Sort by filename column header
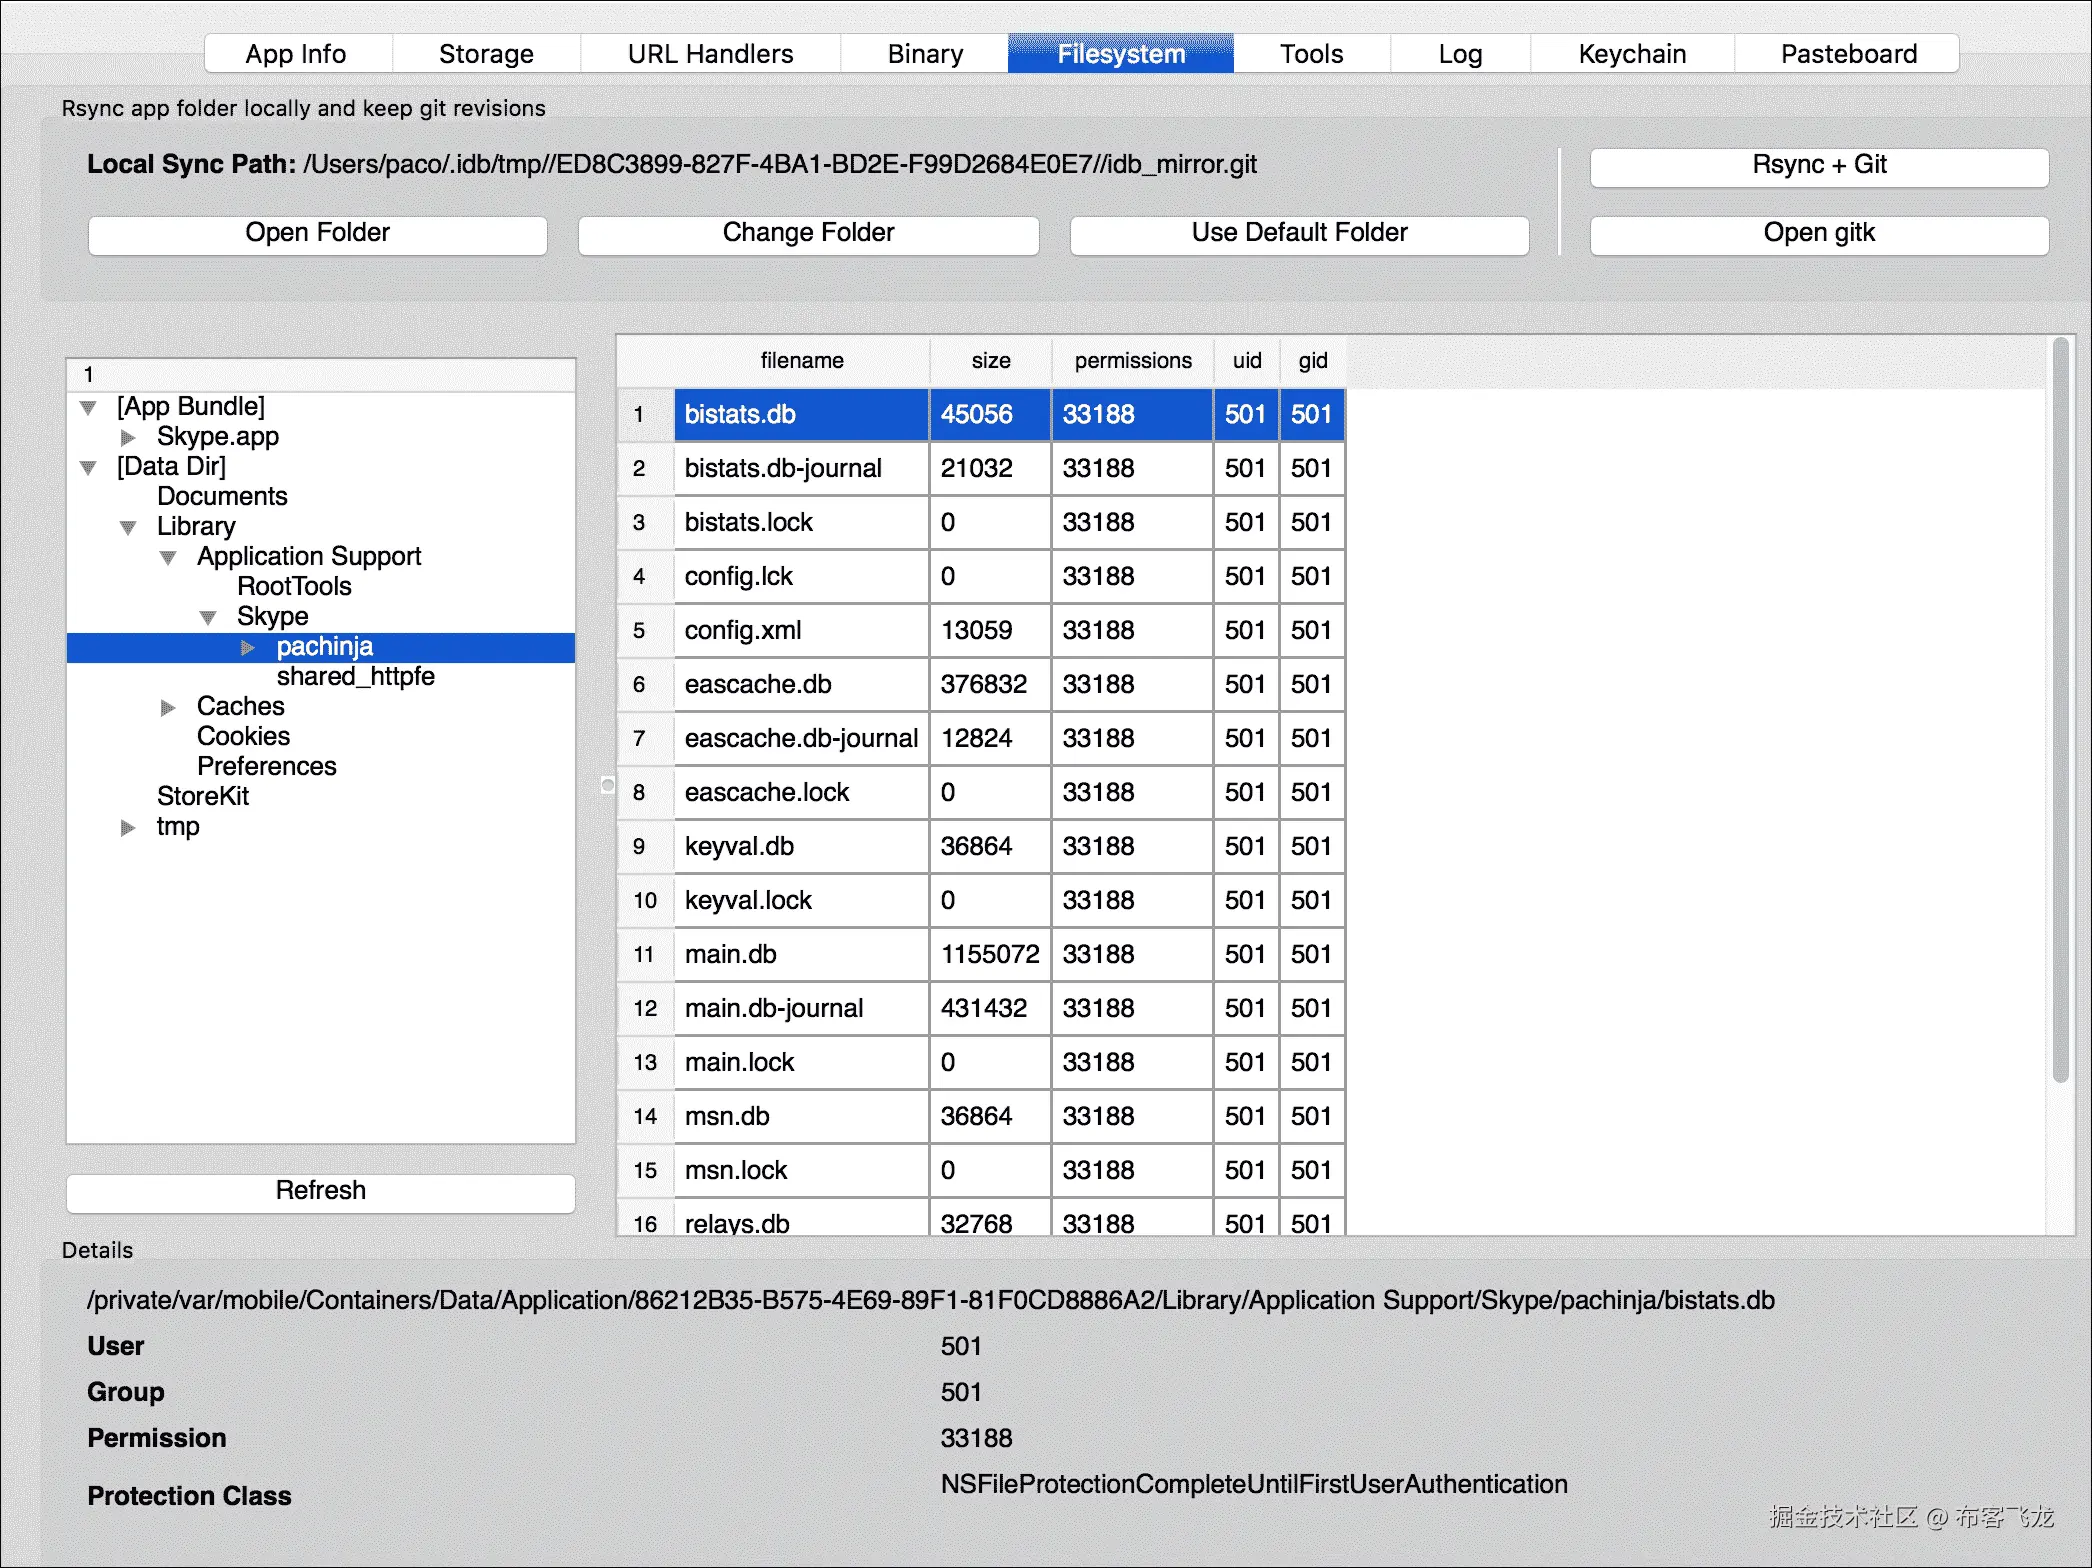Image resolution: width=2092 pixels, height=1568 pixels. click(802, 361)
